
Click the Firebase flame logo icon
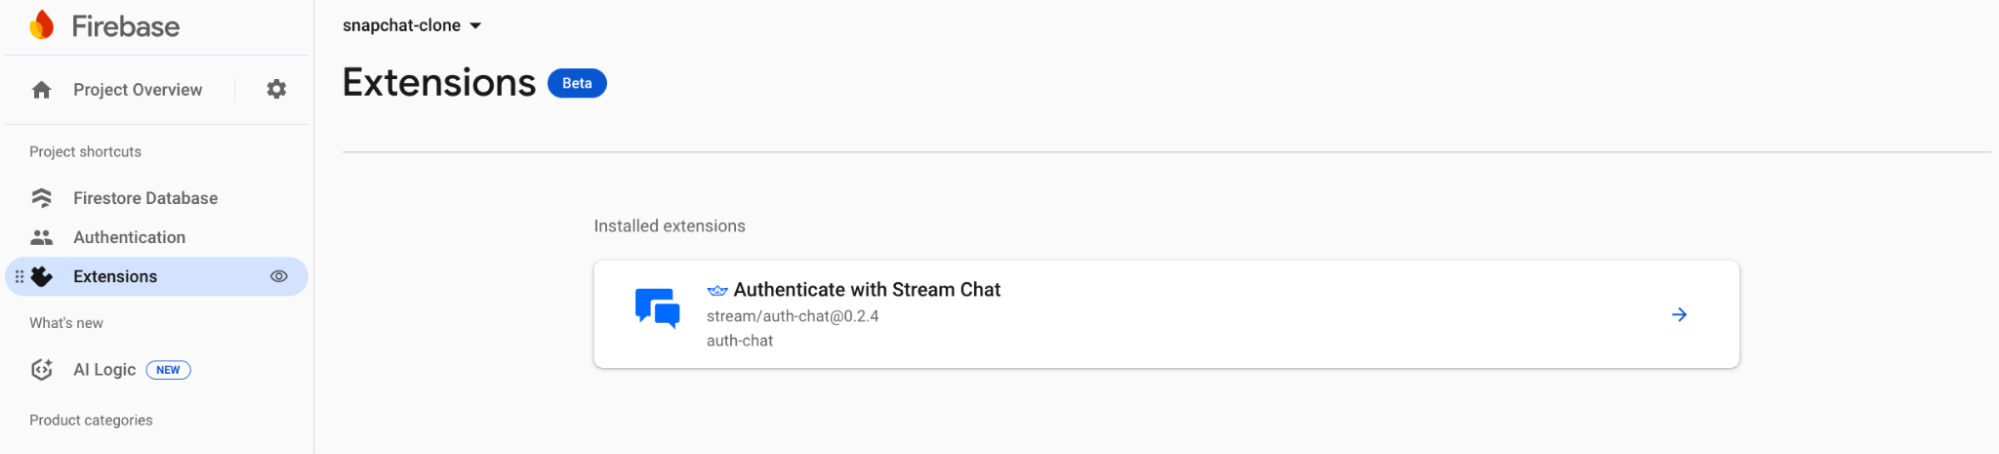pos(42,25)
